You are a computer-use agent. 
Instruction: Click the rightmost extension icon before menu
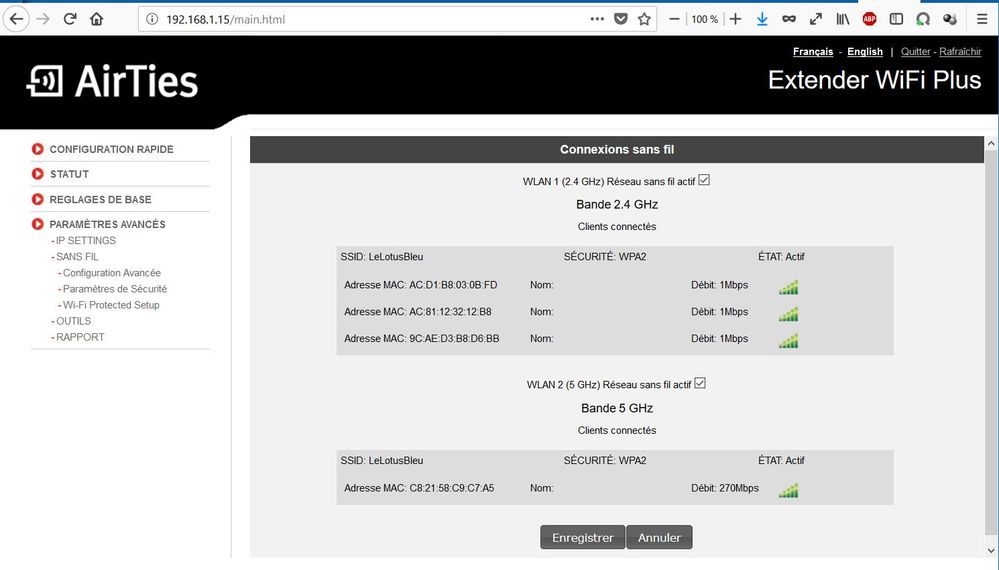(949, 19)
